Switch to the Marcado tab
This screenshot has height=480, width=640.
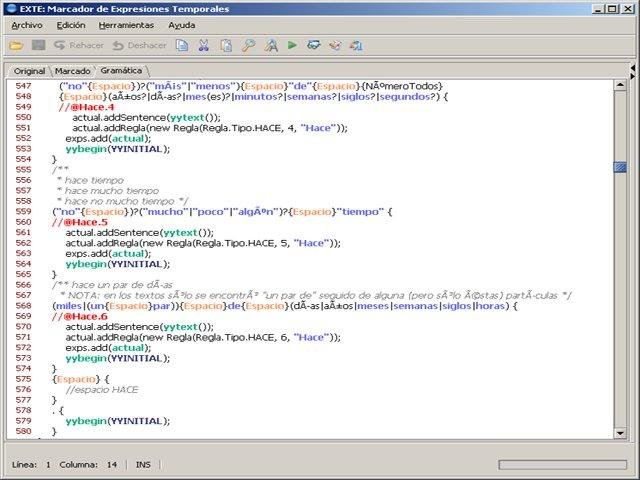click(72, 71)
